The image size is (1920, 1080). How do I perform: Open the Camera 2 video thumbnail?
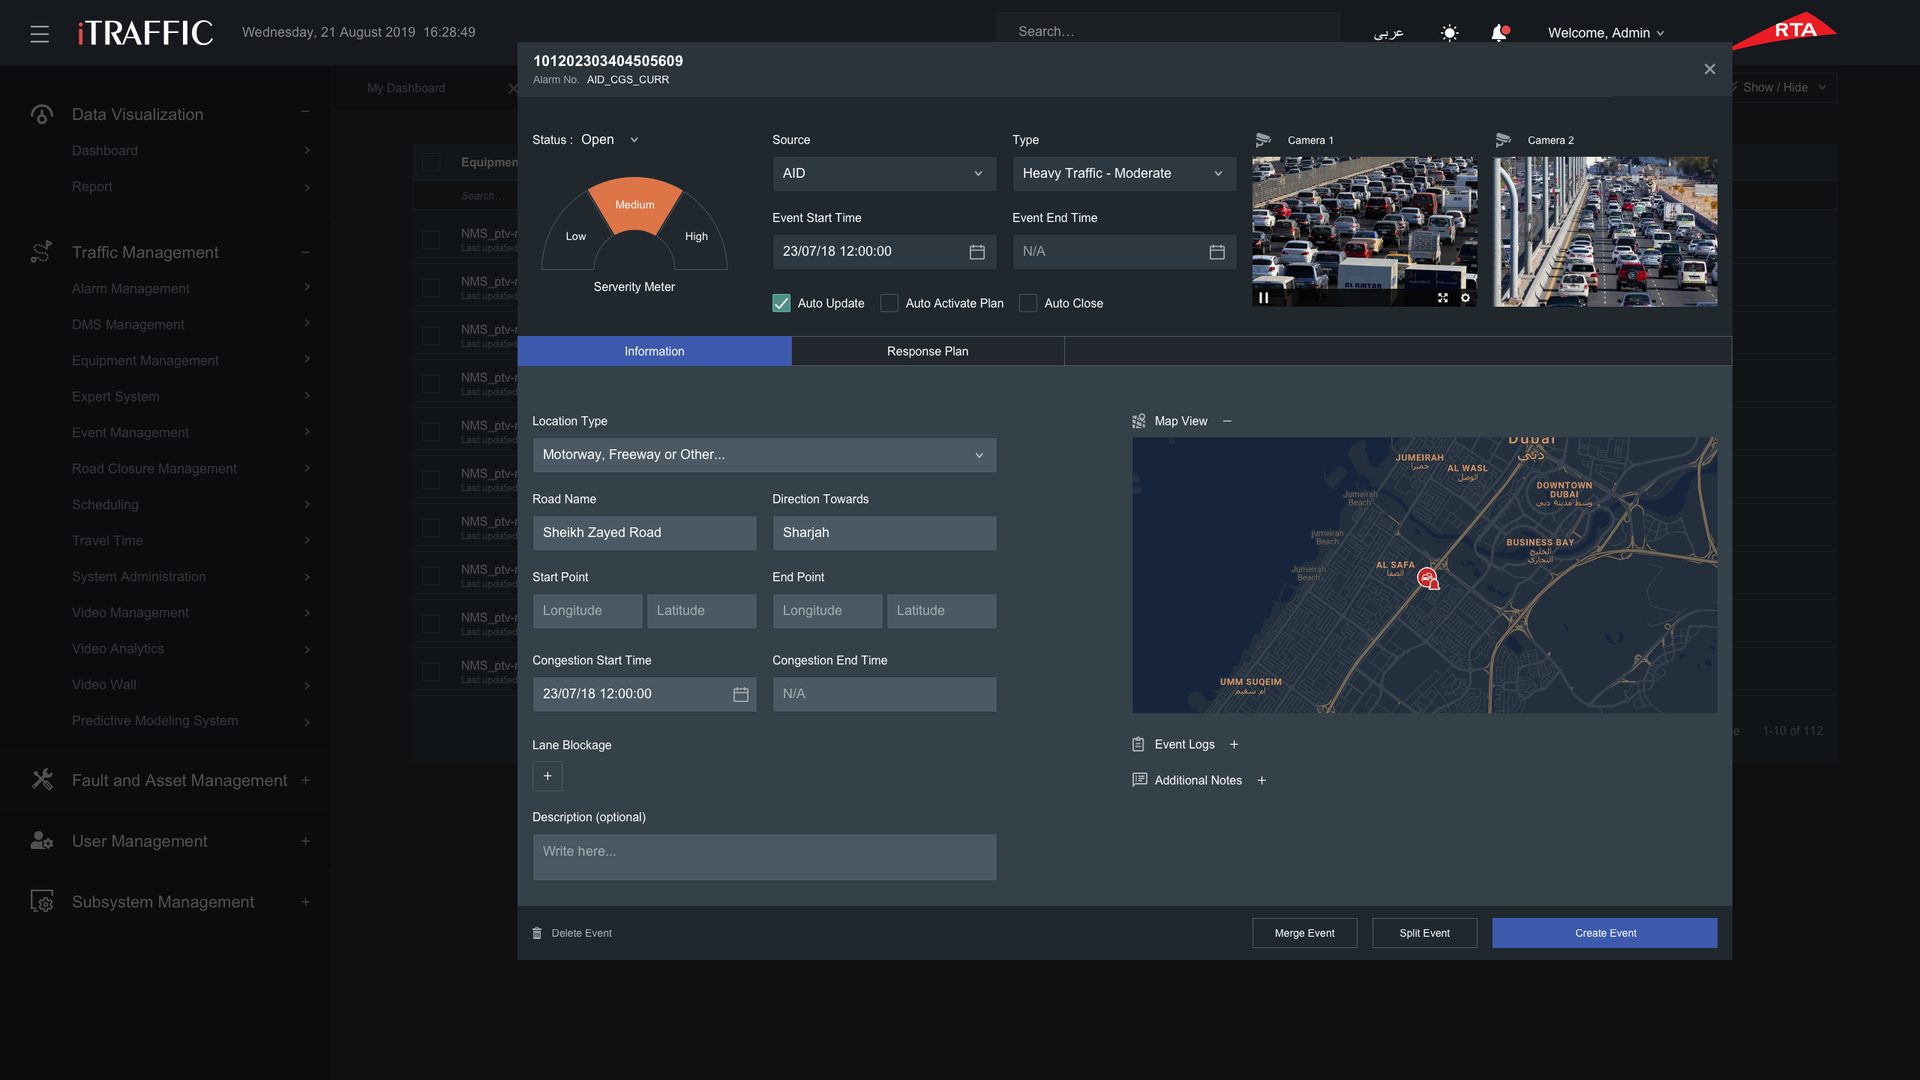point(1606,232)
